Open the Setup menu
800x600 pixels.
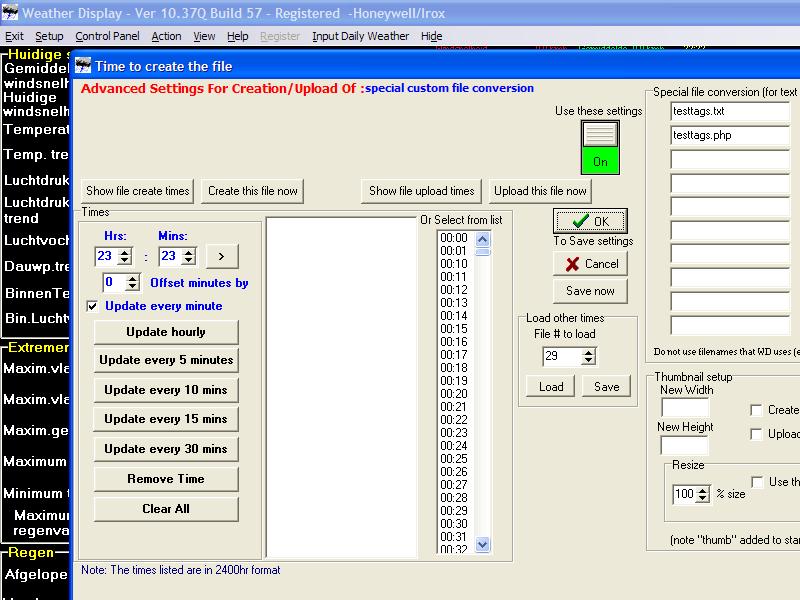49,36
